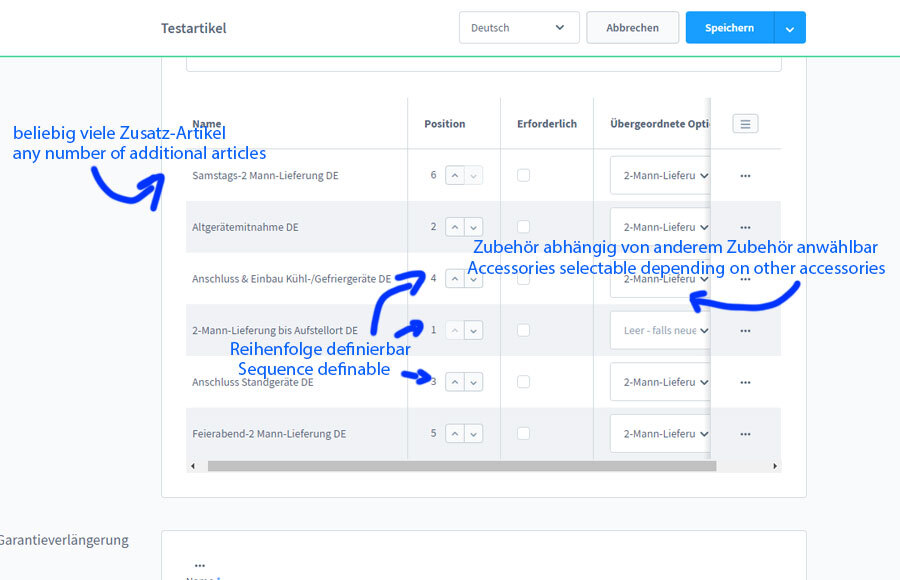Open column settings list icon in table header
Screen dimensions: 900x580
(x=745, y=124)
